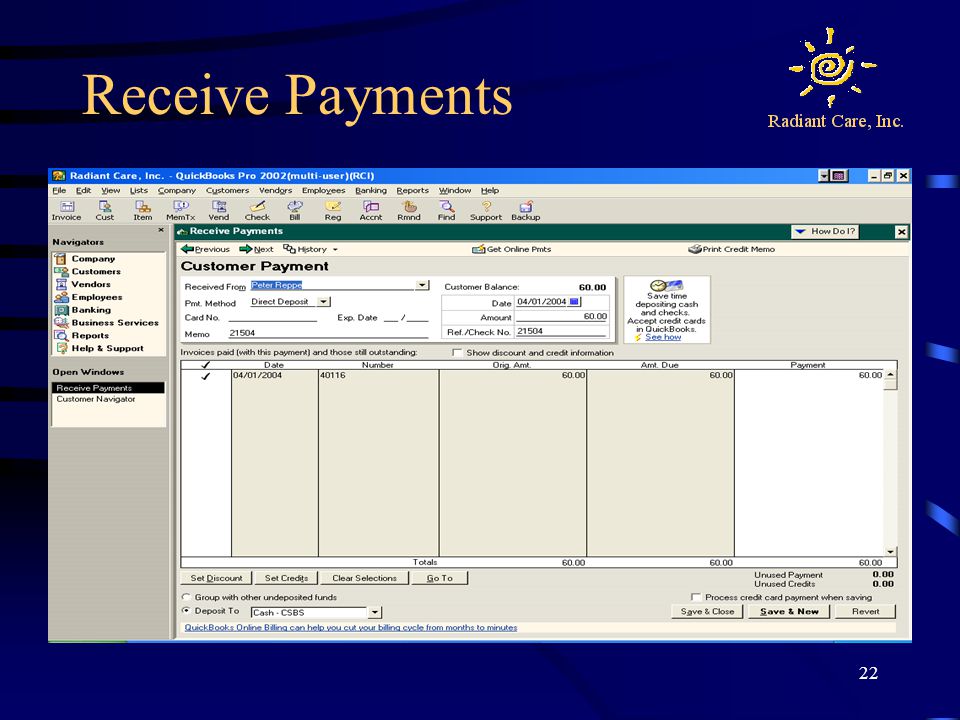Select the Deposit To radio button
Viewport: 960px width, 720px height.
click(x=186, y=611)
